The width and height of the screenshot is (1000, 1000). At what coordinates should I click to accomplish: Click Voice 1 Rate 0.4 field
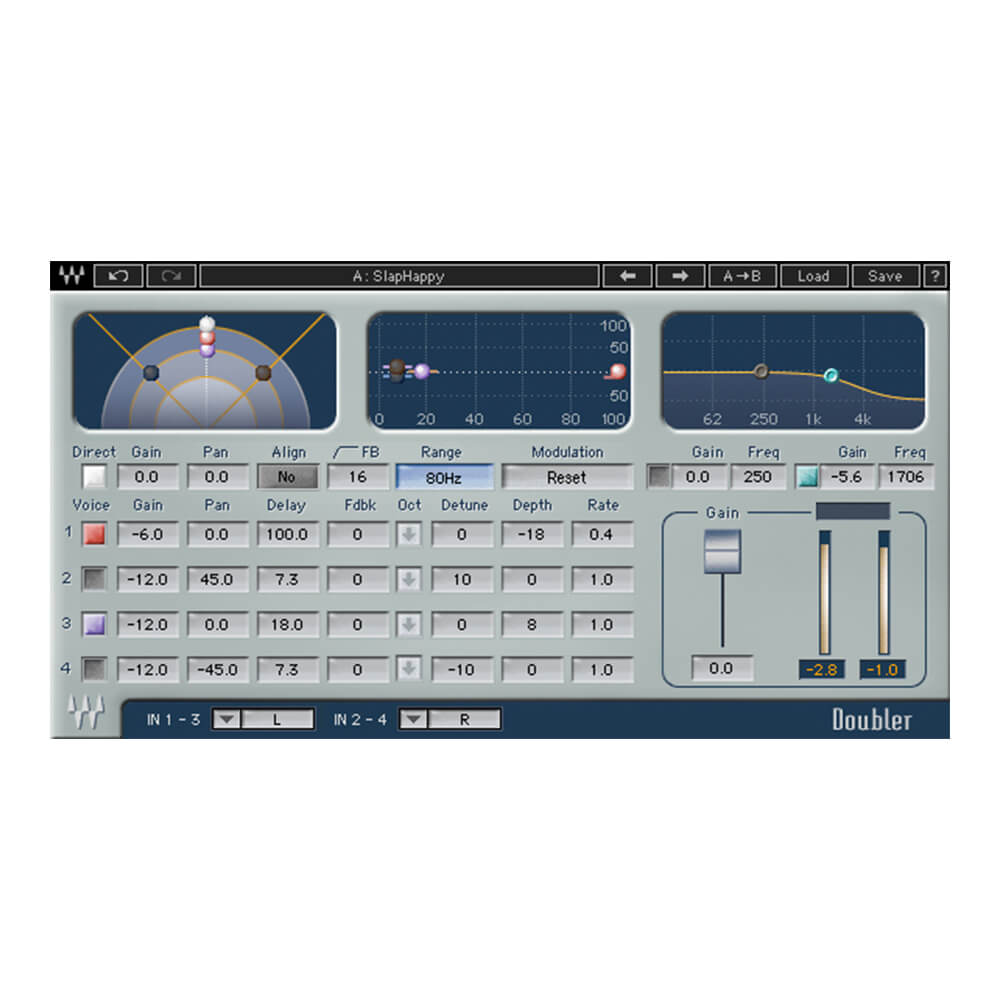tap(602, 534)
